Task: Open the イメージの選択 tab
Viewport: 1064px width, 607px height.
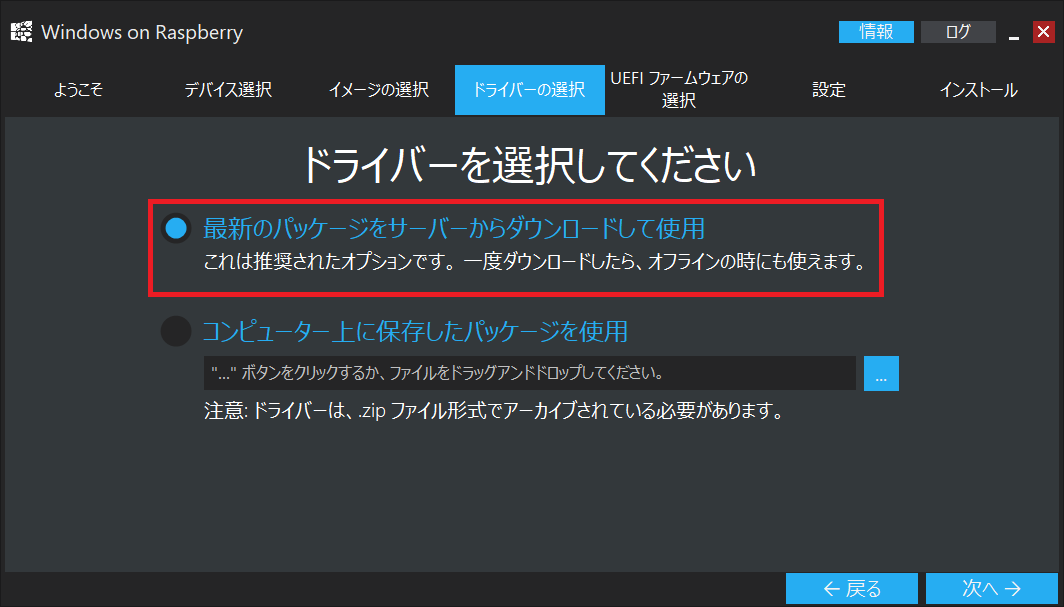Action: (379, 90)
